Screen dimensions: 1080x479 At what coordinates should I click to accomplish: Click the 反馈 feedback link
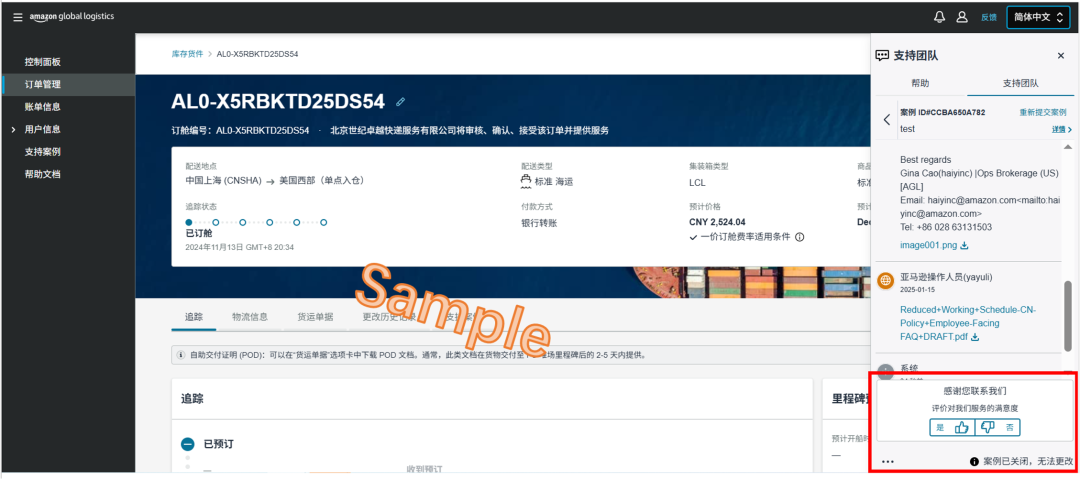coord(988,17)
